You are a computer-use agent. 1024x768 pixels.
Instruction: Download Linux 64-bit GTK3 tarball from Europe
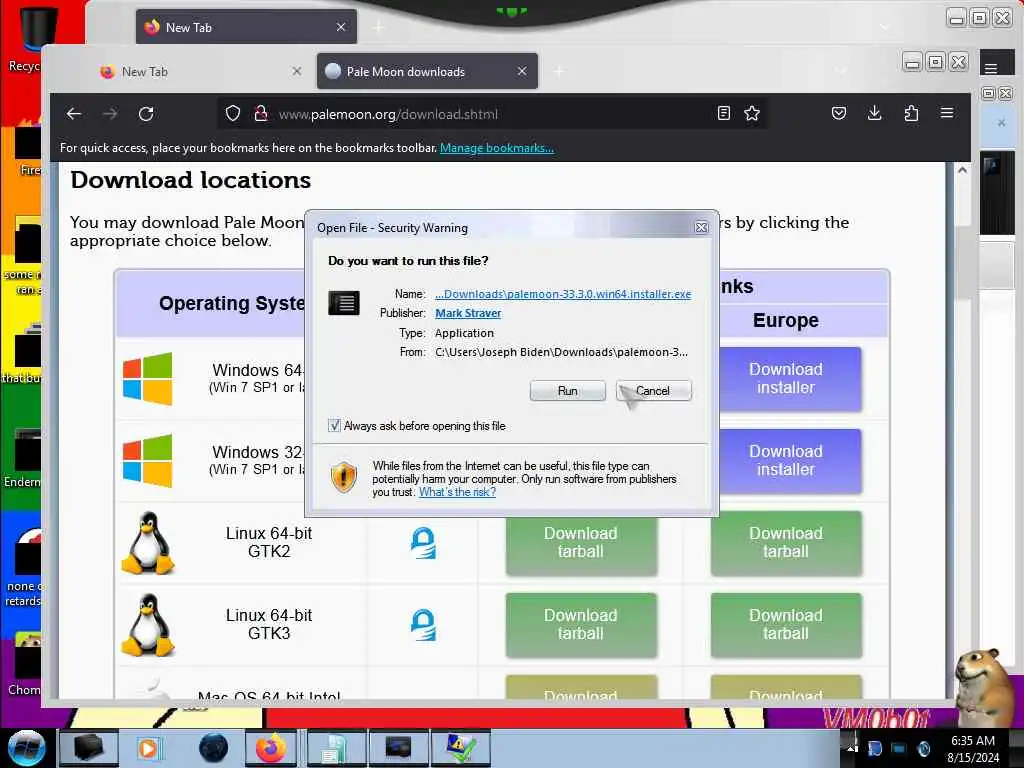[786, 624]
